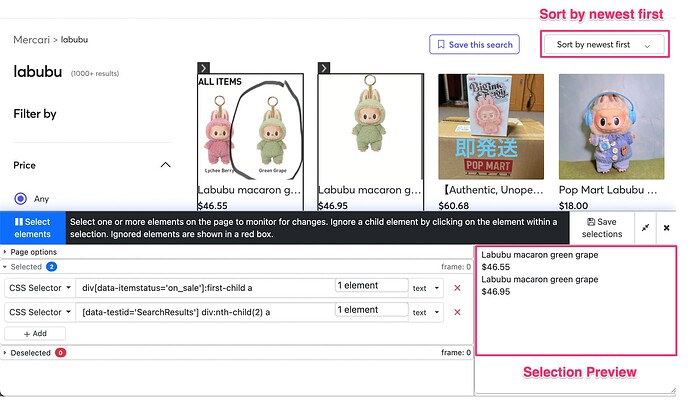The image size is (690, 408).
Task: Click the Deselected count badge 0
Action: [x=60, y=353]
